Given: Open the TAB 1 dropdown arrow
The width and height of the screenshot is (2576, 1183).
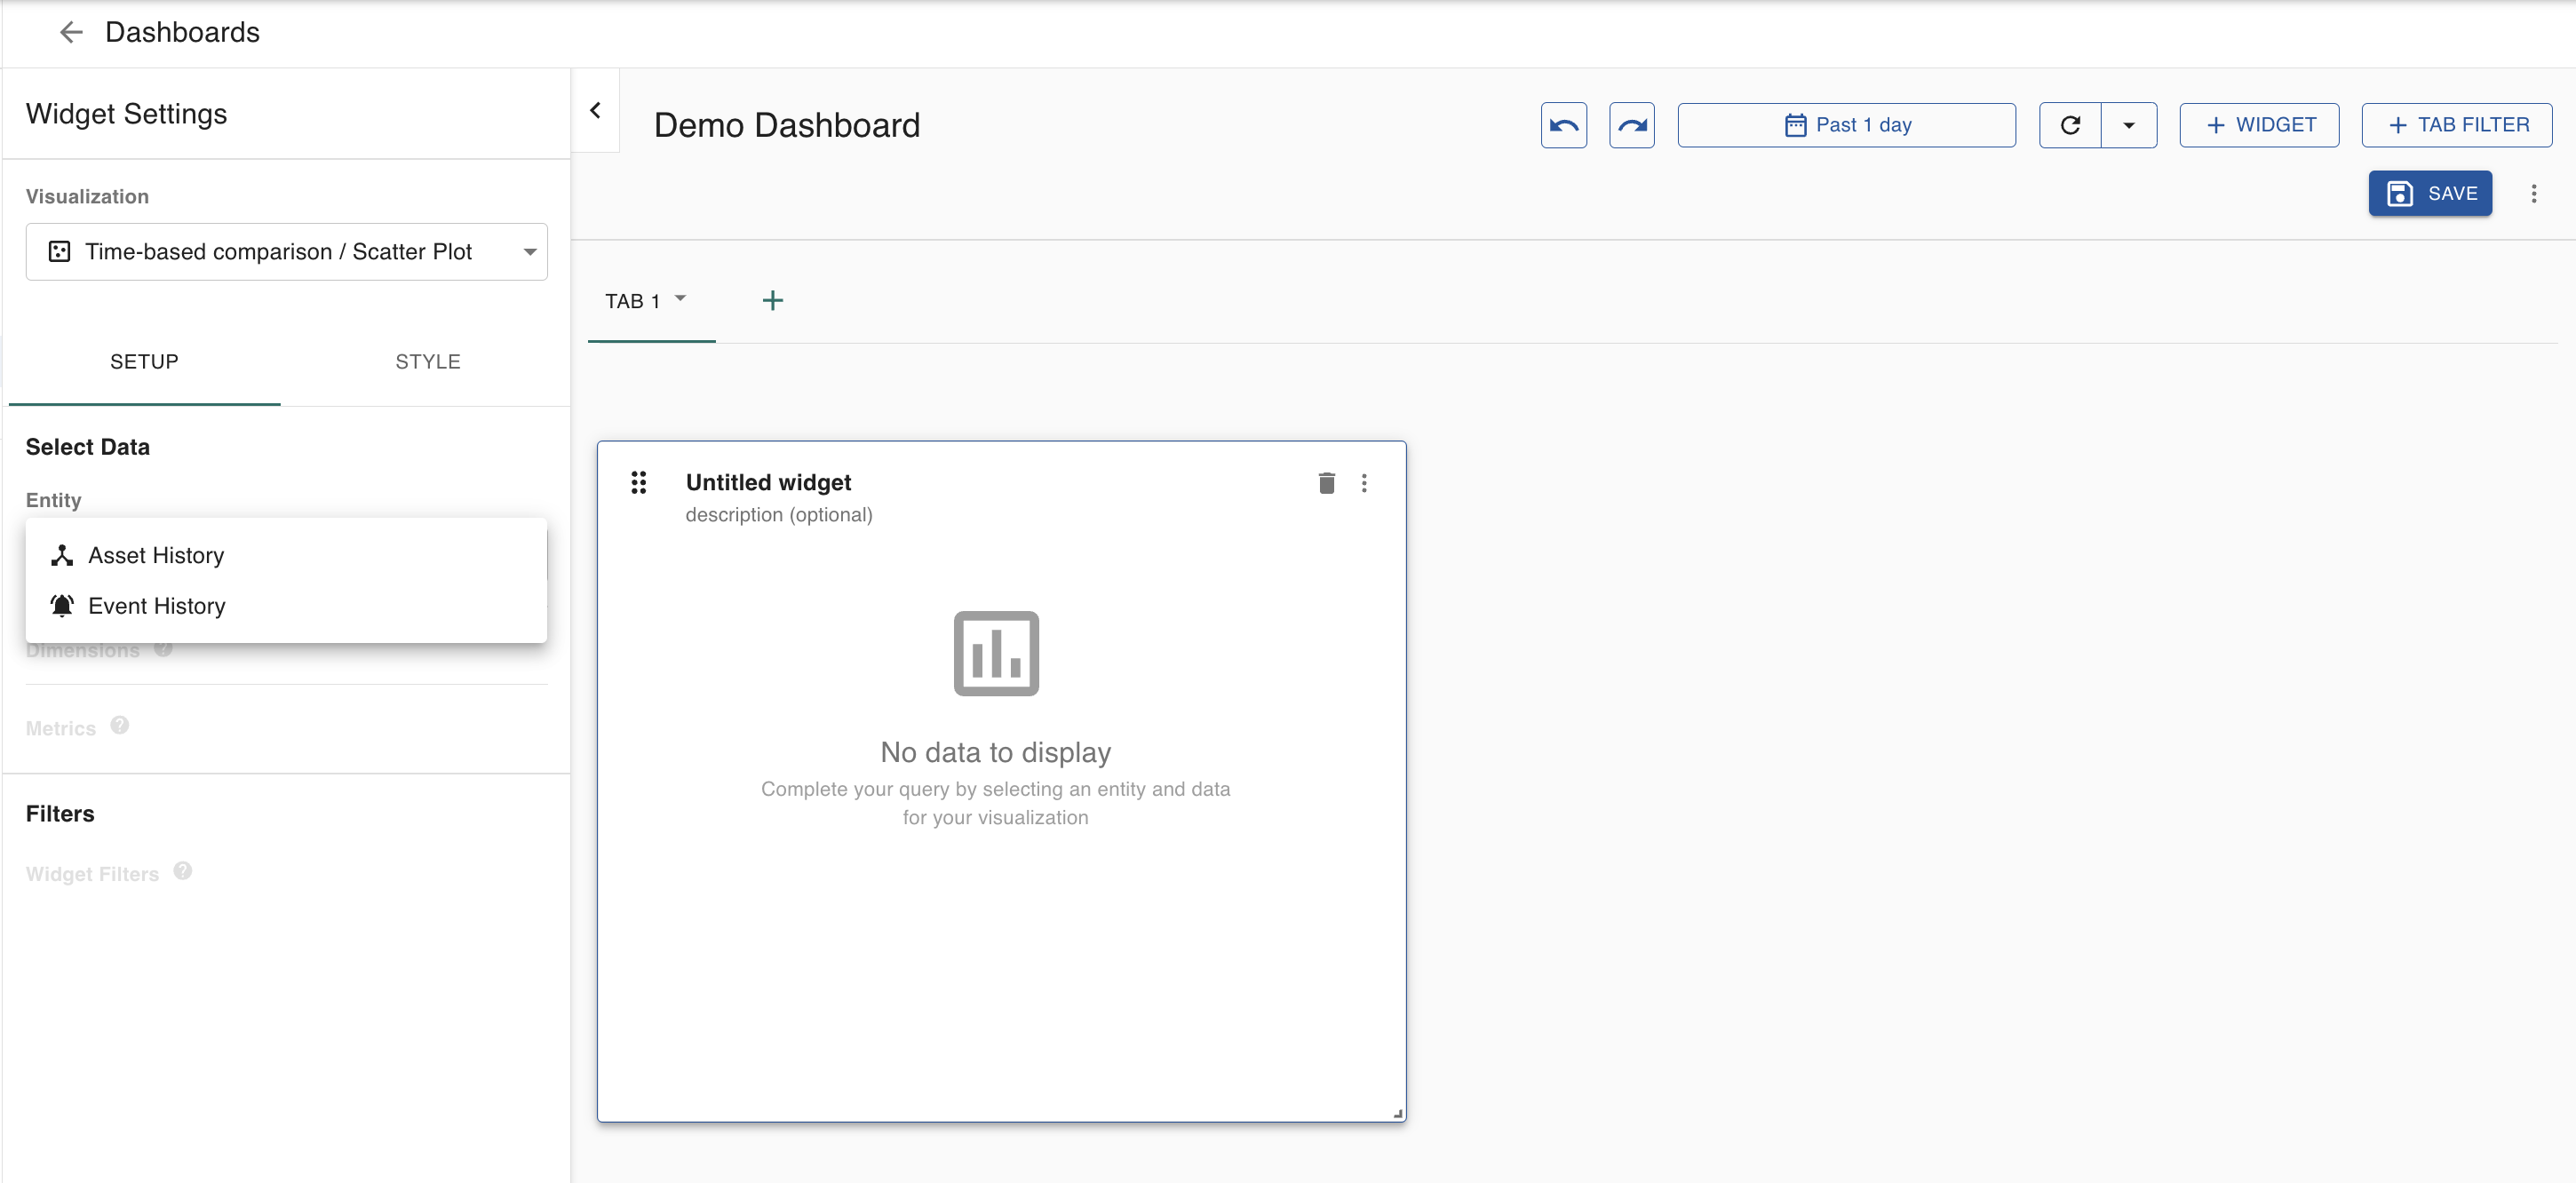Looking at the screenshot, I should tap(680, 298).
